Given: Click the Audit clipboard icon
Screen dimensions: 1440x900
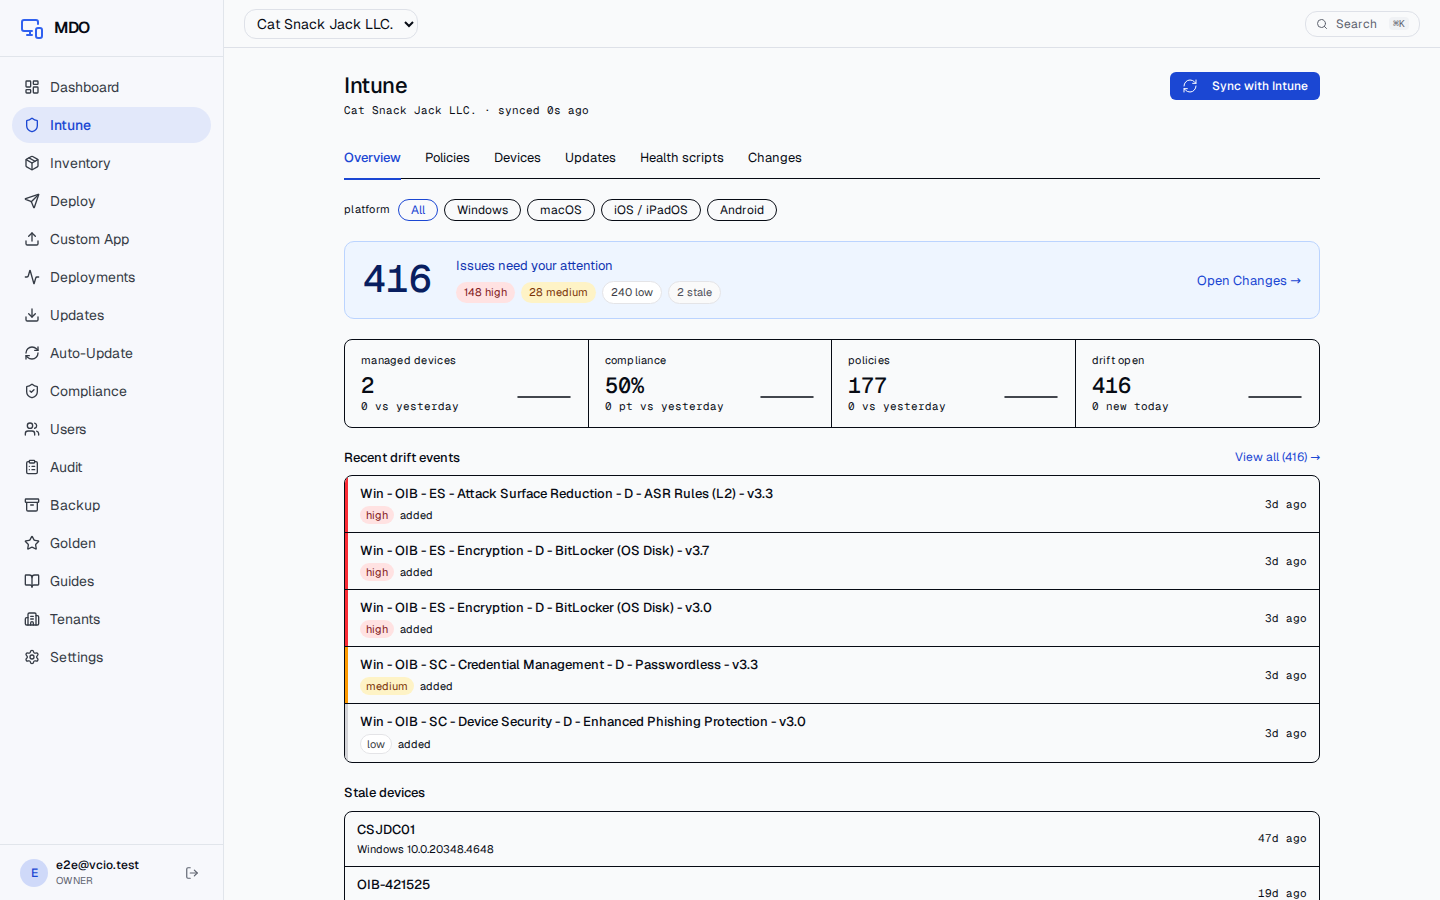Looking at the screenshot, I should [x=32, y=467].
